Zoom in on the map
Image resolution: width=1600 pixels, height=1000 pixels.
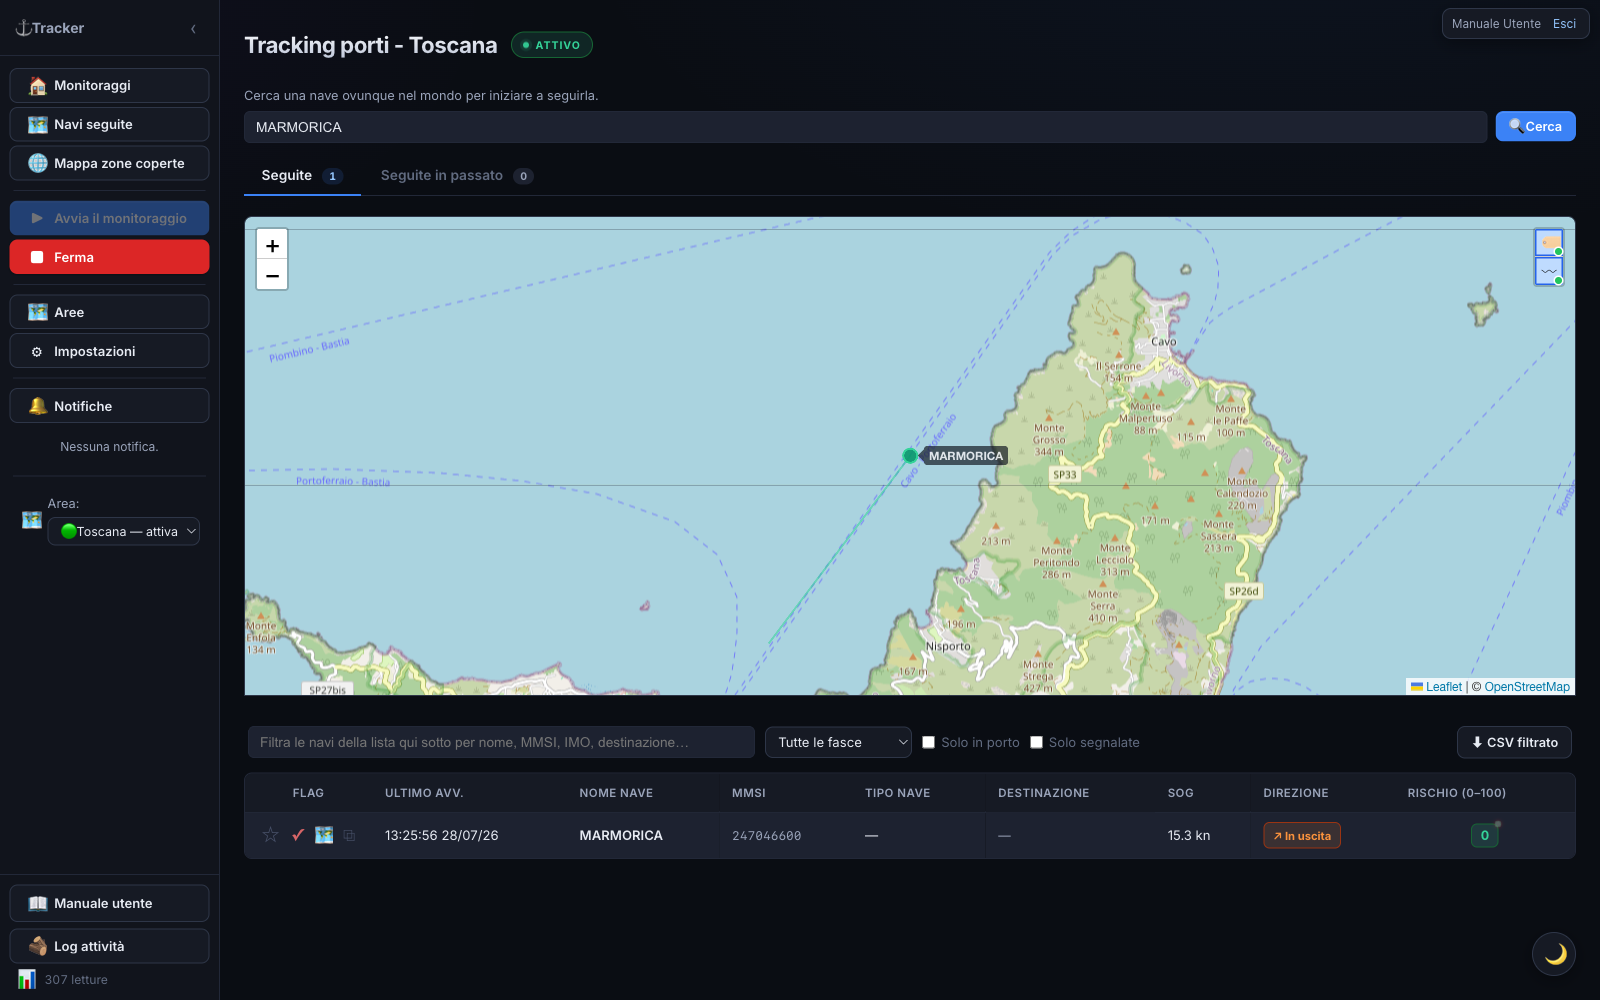point(272,245)
